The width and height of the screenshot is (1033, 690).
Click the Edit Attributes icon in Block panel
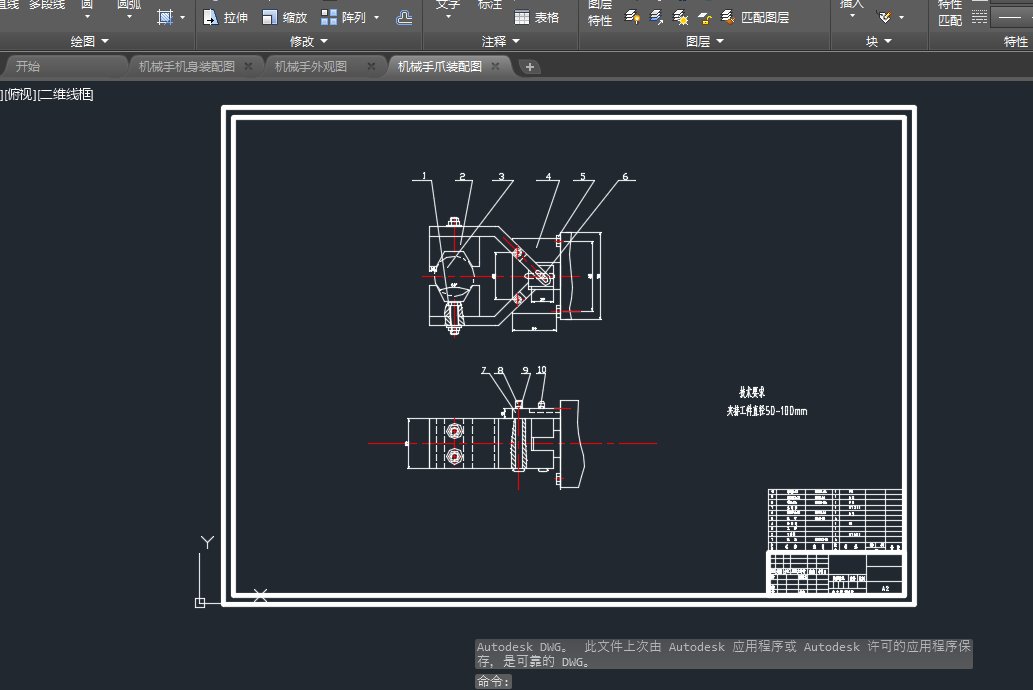[884, 17]
